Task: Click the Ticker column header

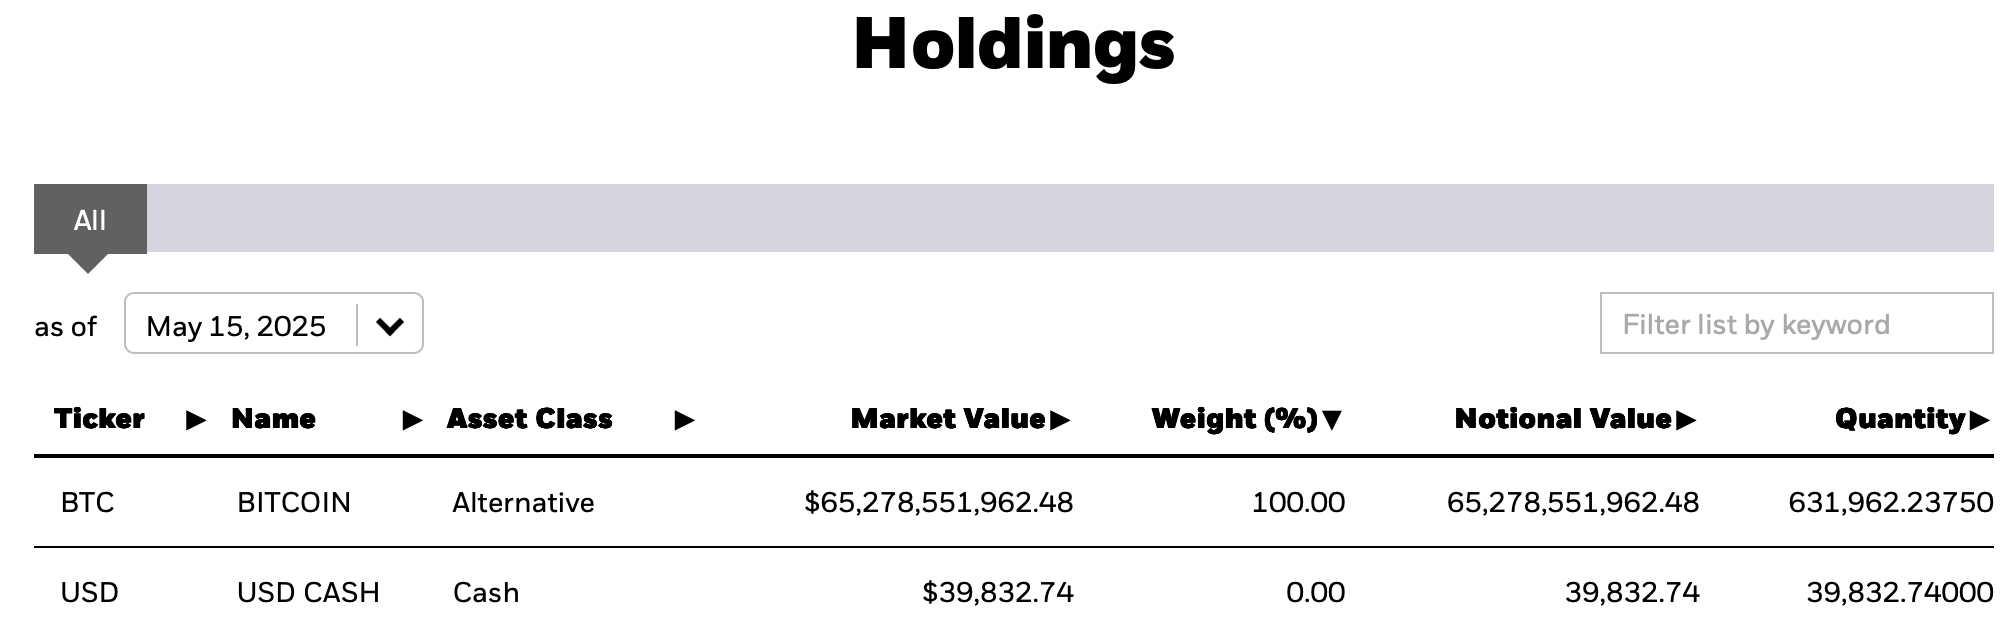Action: (99, 419)
